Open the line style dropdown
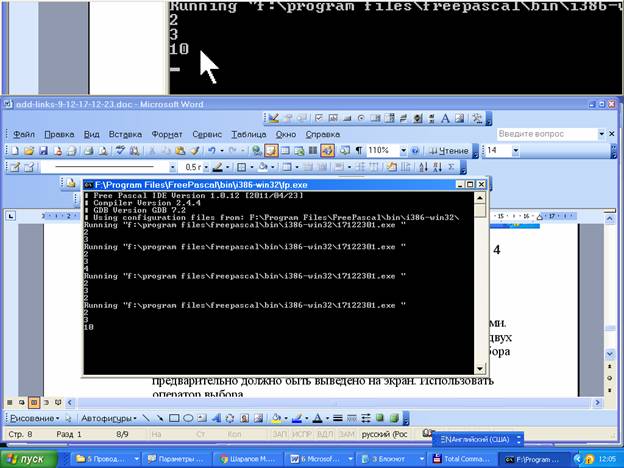This screenshot has height=468, width=624. [172, 167]
